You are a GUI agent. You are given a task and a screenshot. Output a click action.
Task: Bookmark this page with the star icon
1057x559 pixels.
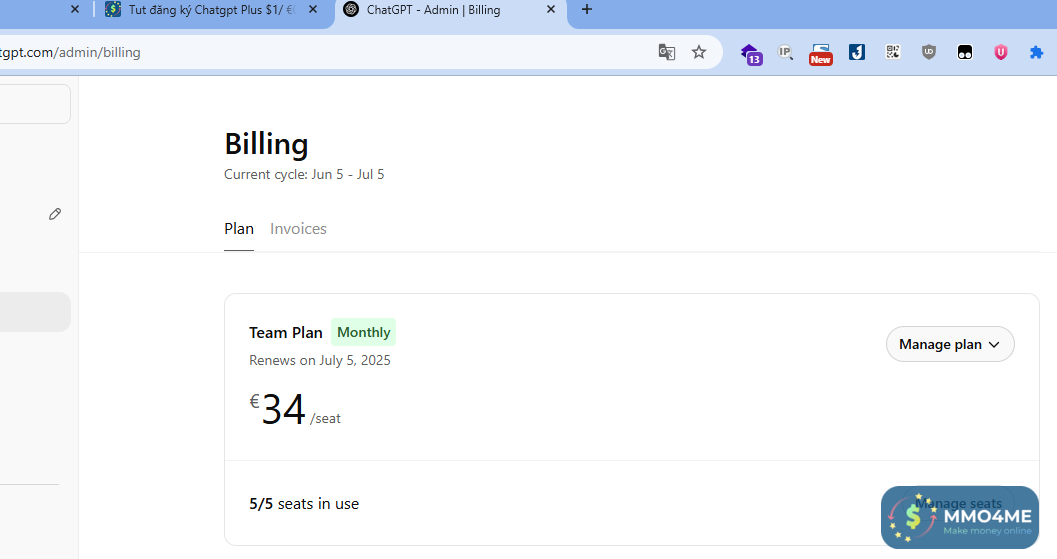[699, 52]
